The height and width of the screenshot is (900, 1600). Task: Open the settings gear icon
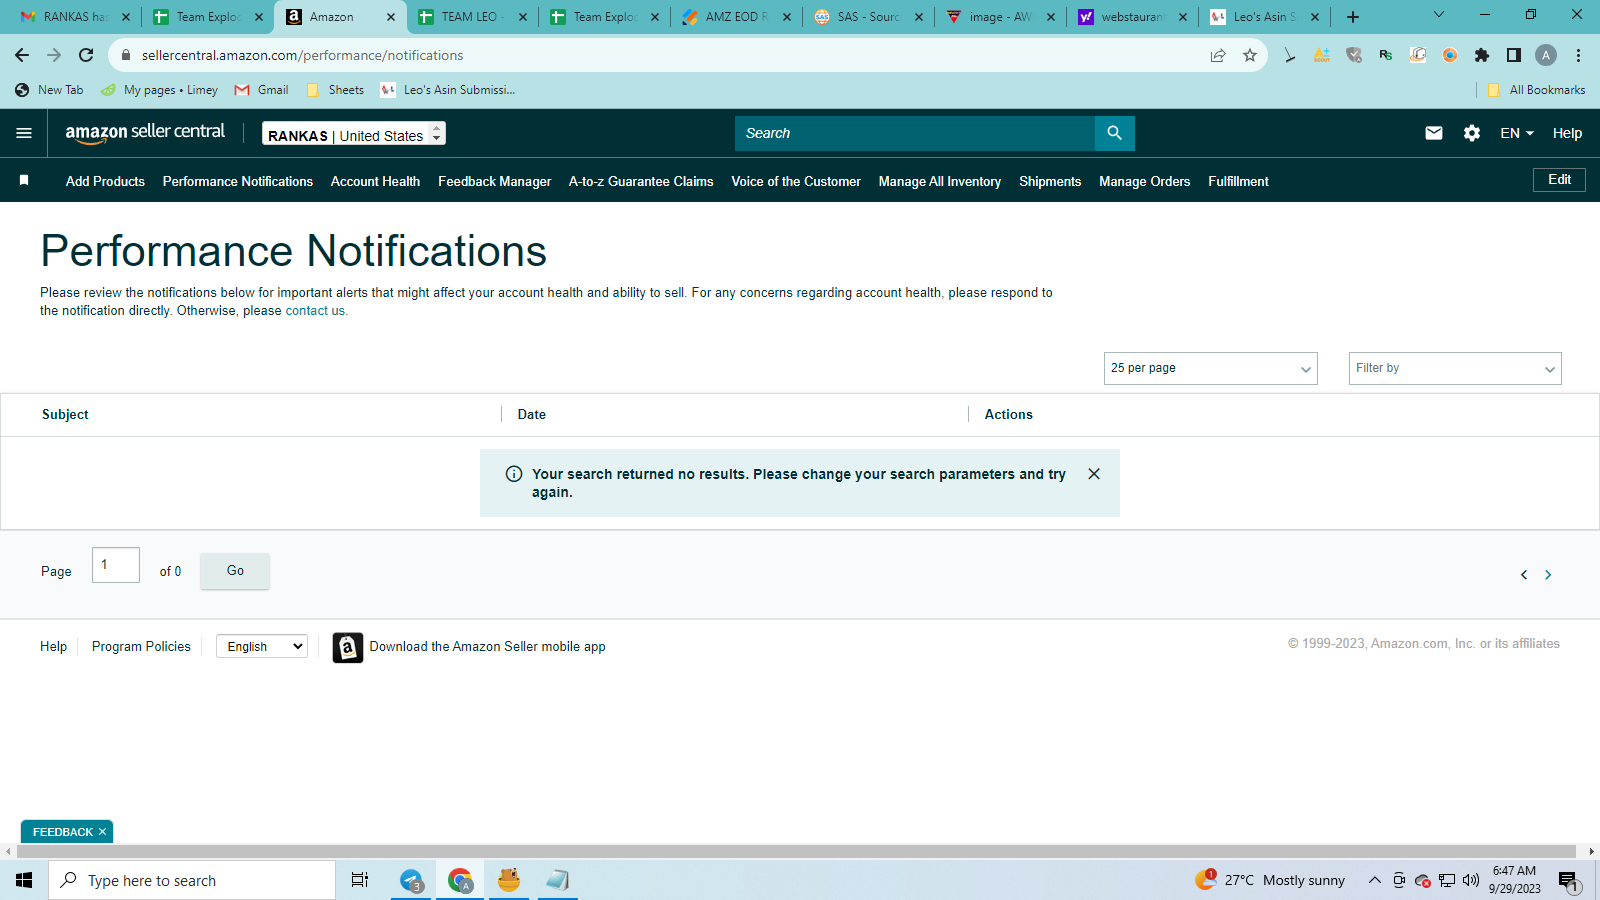coord(1472,133)
